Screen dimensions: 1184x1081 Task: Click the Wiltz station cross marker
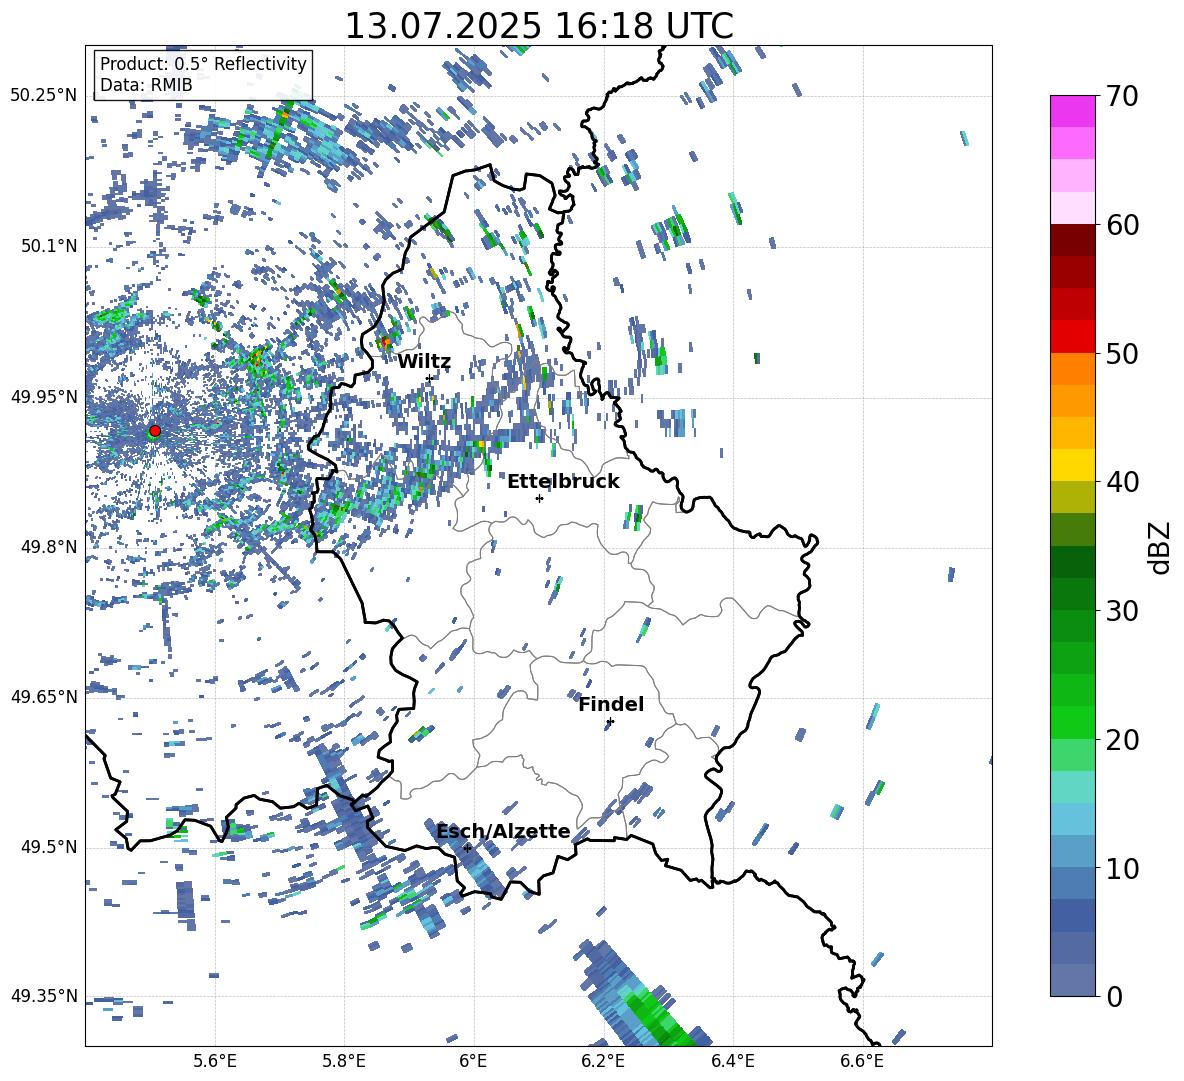(x=429, y=378)
